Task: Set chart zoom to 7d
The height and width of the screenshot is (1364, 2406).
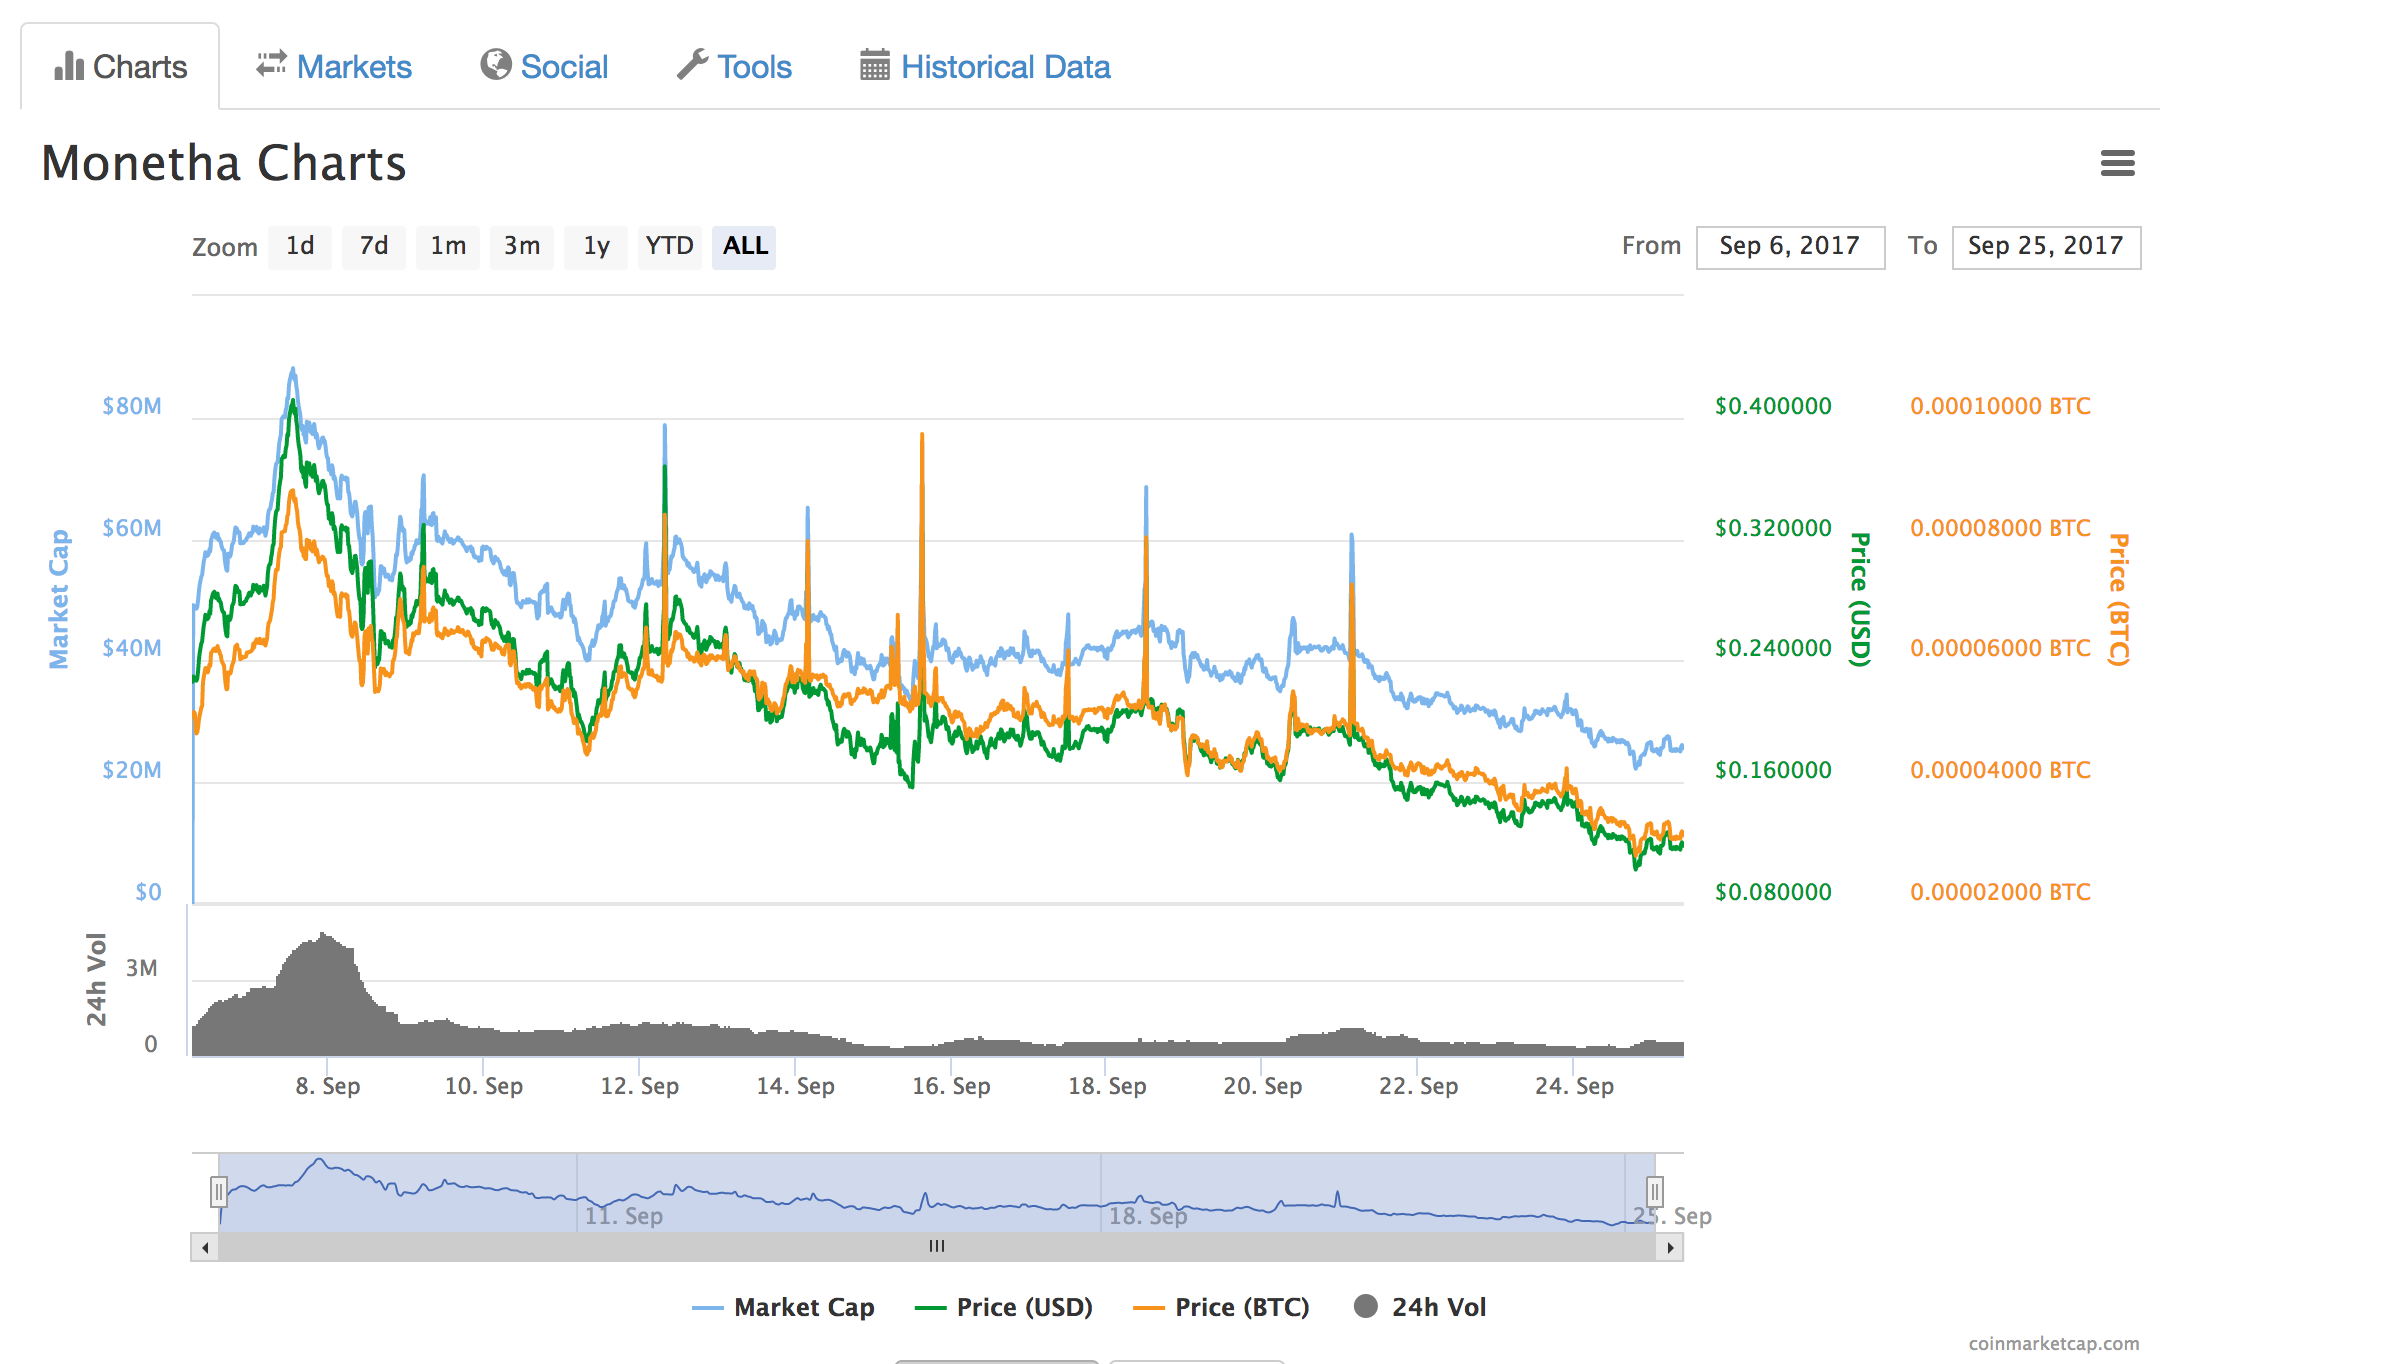Action: point(374,246)
